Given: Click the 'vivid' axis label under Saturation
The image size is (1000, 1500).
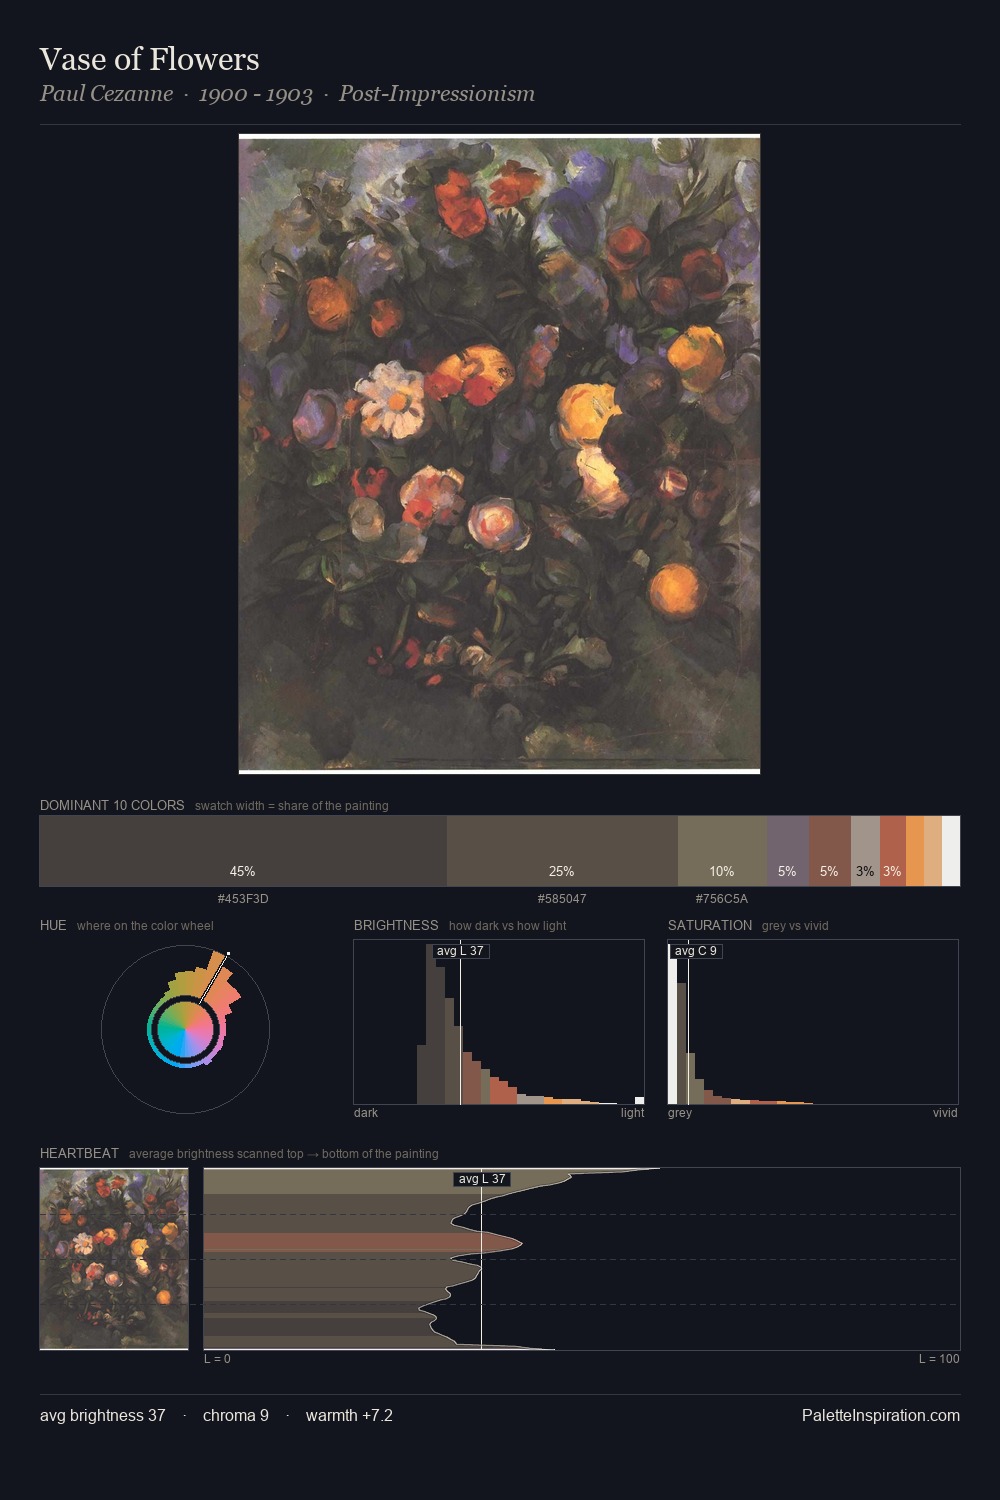Looking at the screenshot, I should tap(945, 1113).
